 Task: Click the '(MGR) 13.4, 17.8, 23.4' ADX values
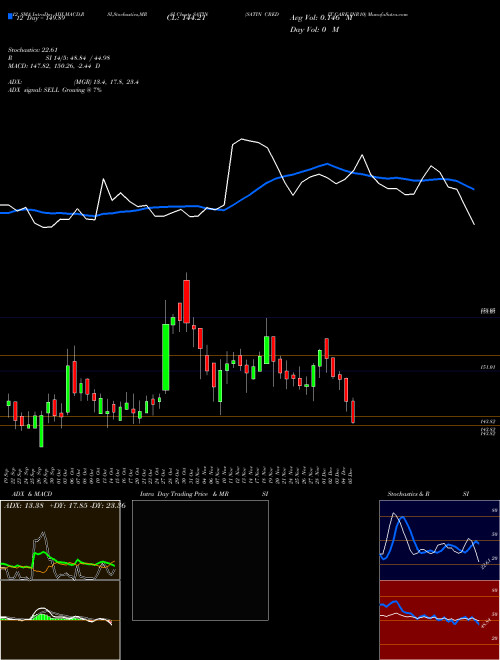click(x=106, y=82)
